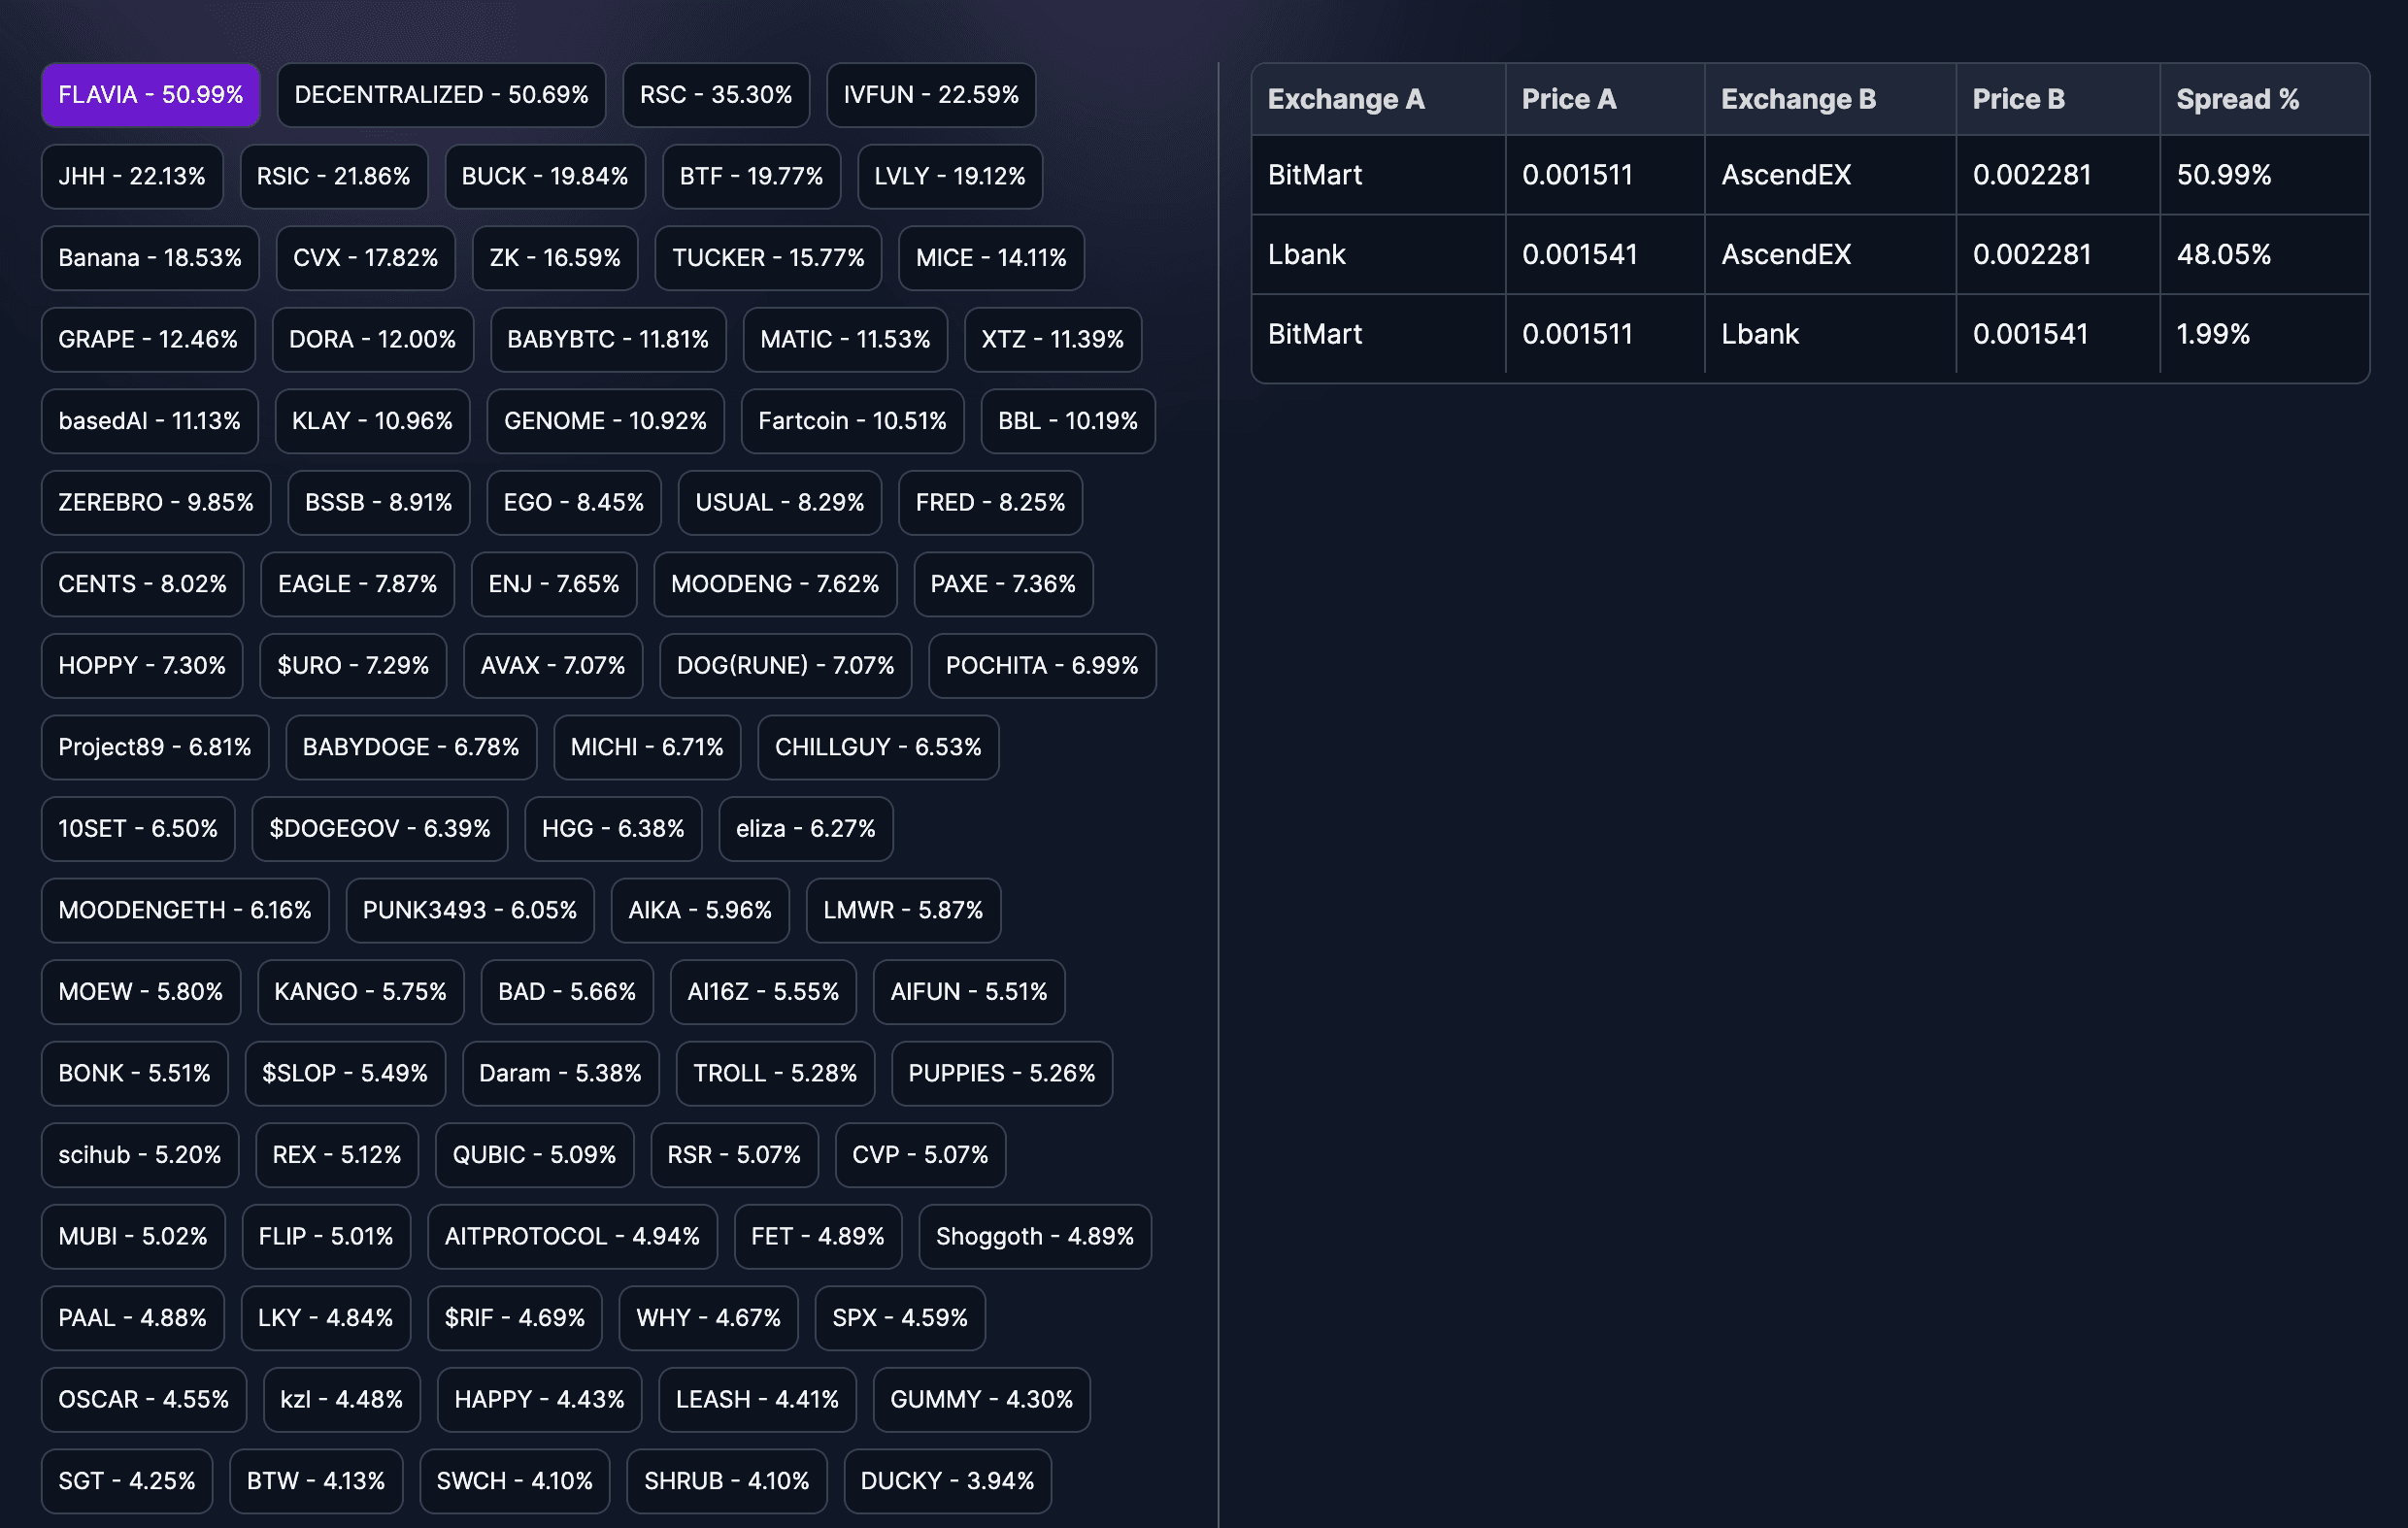Select the scihub - 5.20% token
The image size is (2408, 1528).
pyautogui.click(x=139, y=1154)
